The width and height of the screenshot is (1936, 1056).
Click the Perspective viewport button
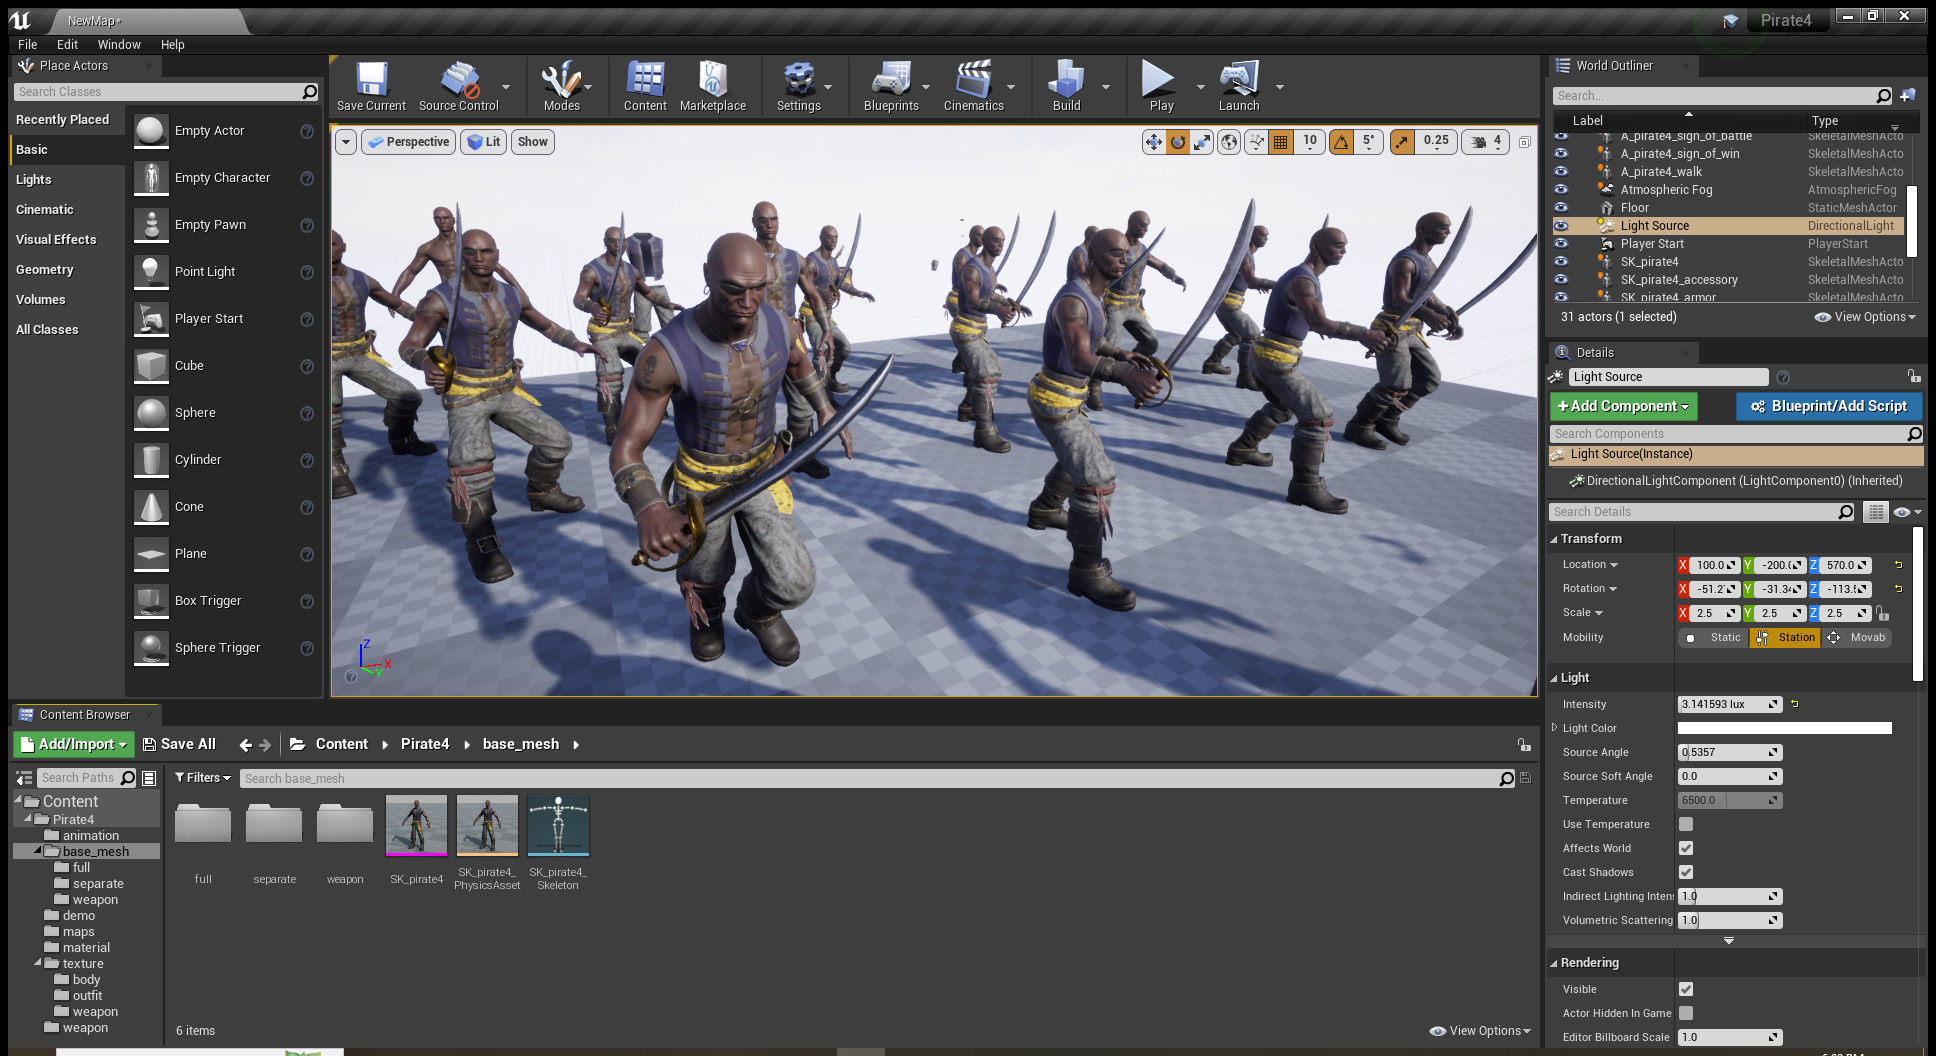click(408, 142)
